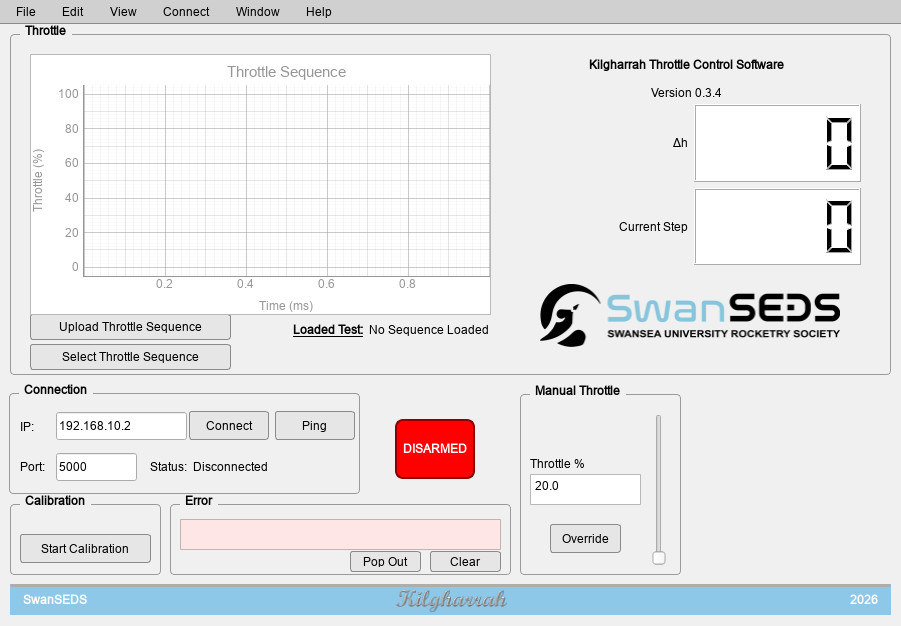The image size is (901, 626).
Task: Click 'SWANSEA UNIVERSITY ROCKETRY SOCIETY' text
Action: coord(723,333)
